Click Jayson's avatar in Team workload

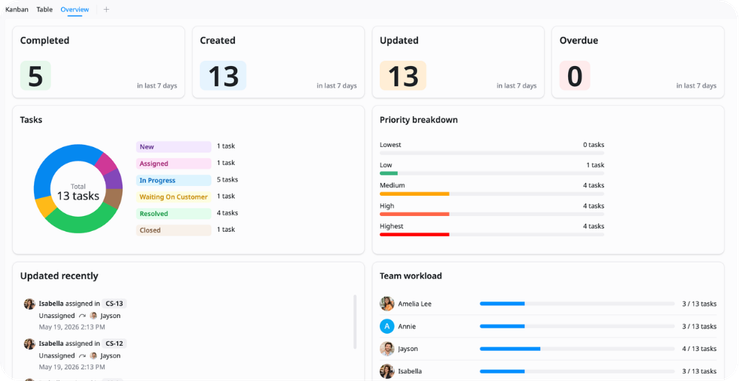(387, 349)
